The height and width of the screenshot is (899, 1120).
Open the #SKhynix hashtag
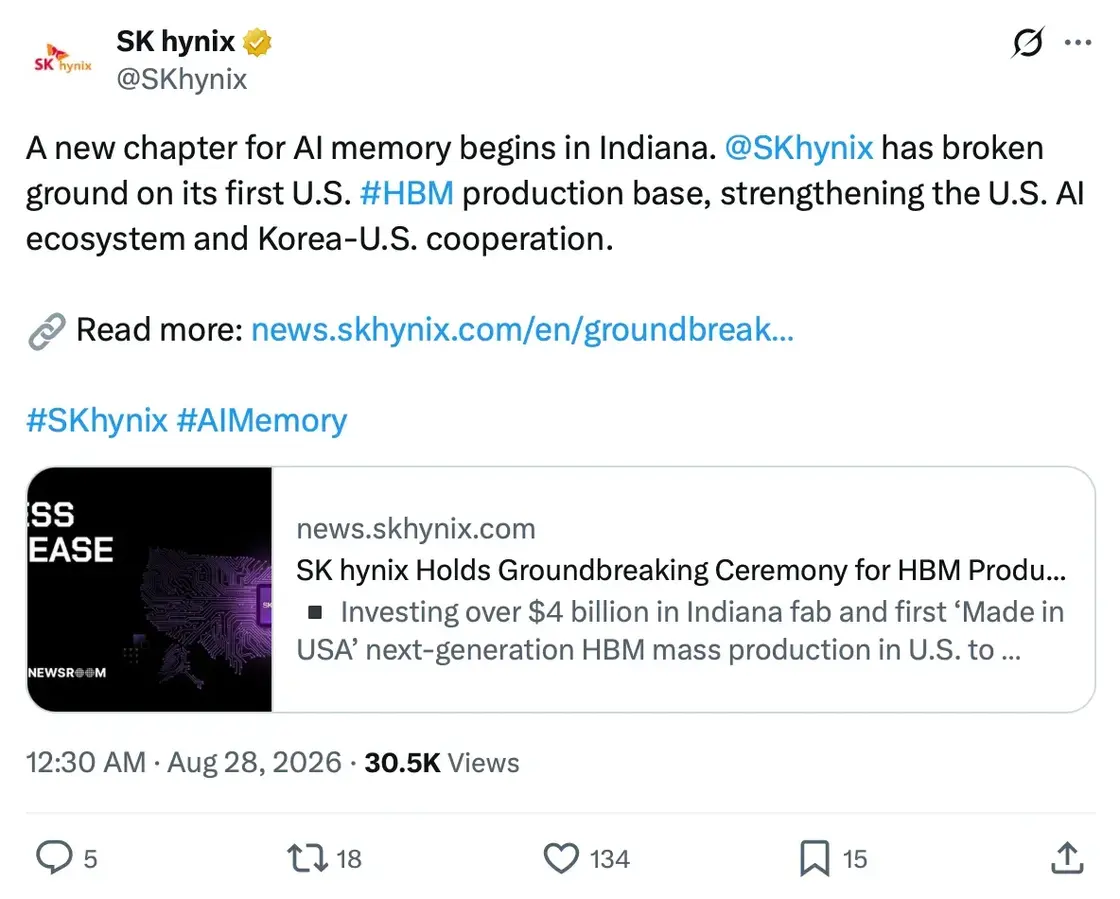(96, 420)
